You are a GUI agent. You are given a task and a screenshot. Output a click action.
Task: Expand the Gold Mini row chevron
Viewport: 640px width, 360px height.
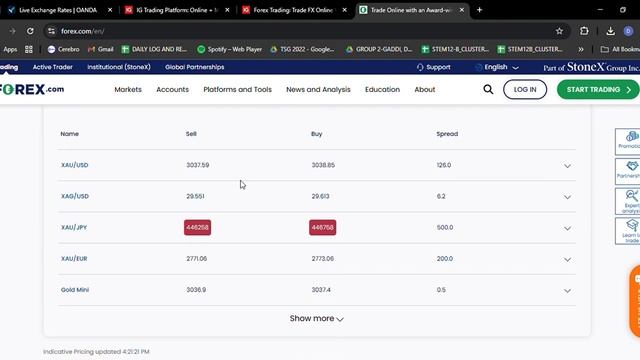pos(567,291)
